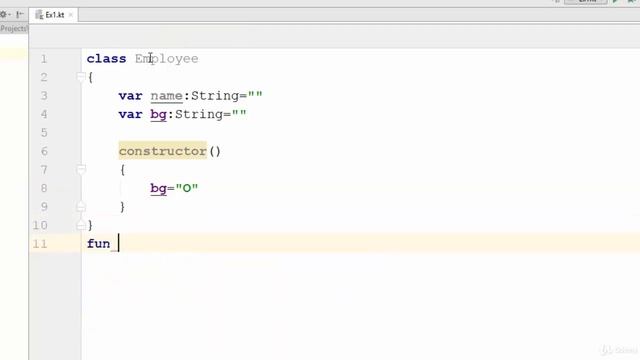Screen dimensions: 640x360
Task: Click the "O" string literal on line 8
Action: click(187, 188)
